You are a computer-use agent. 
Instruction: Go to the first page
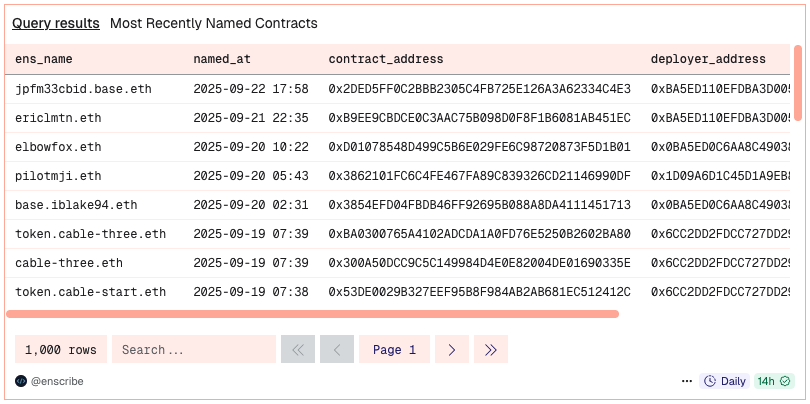297,350
